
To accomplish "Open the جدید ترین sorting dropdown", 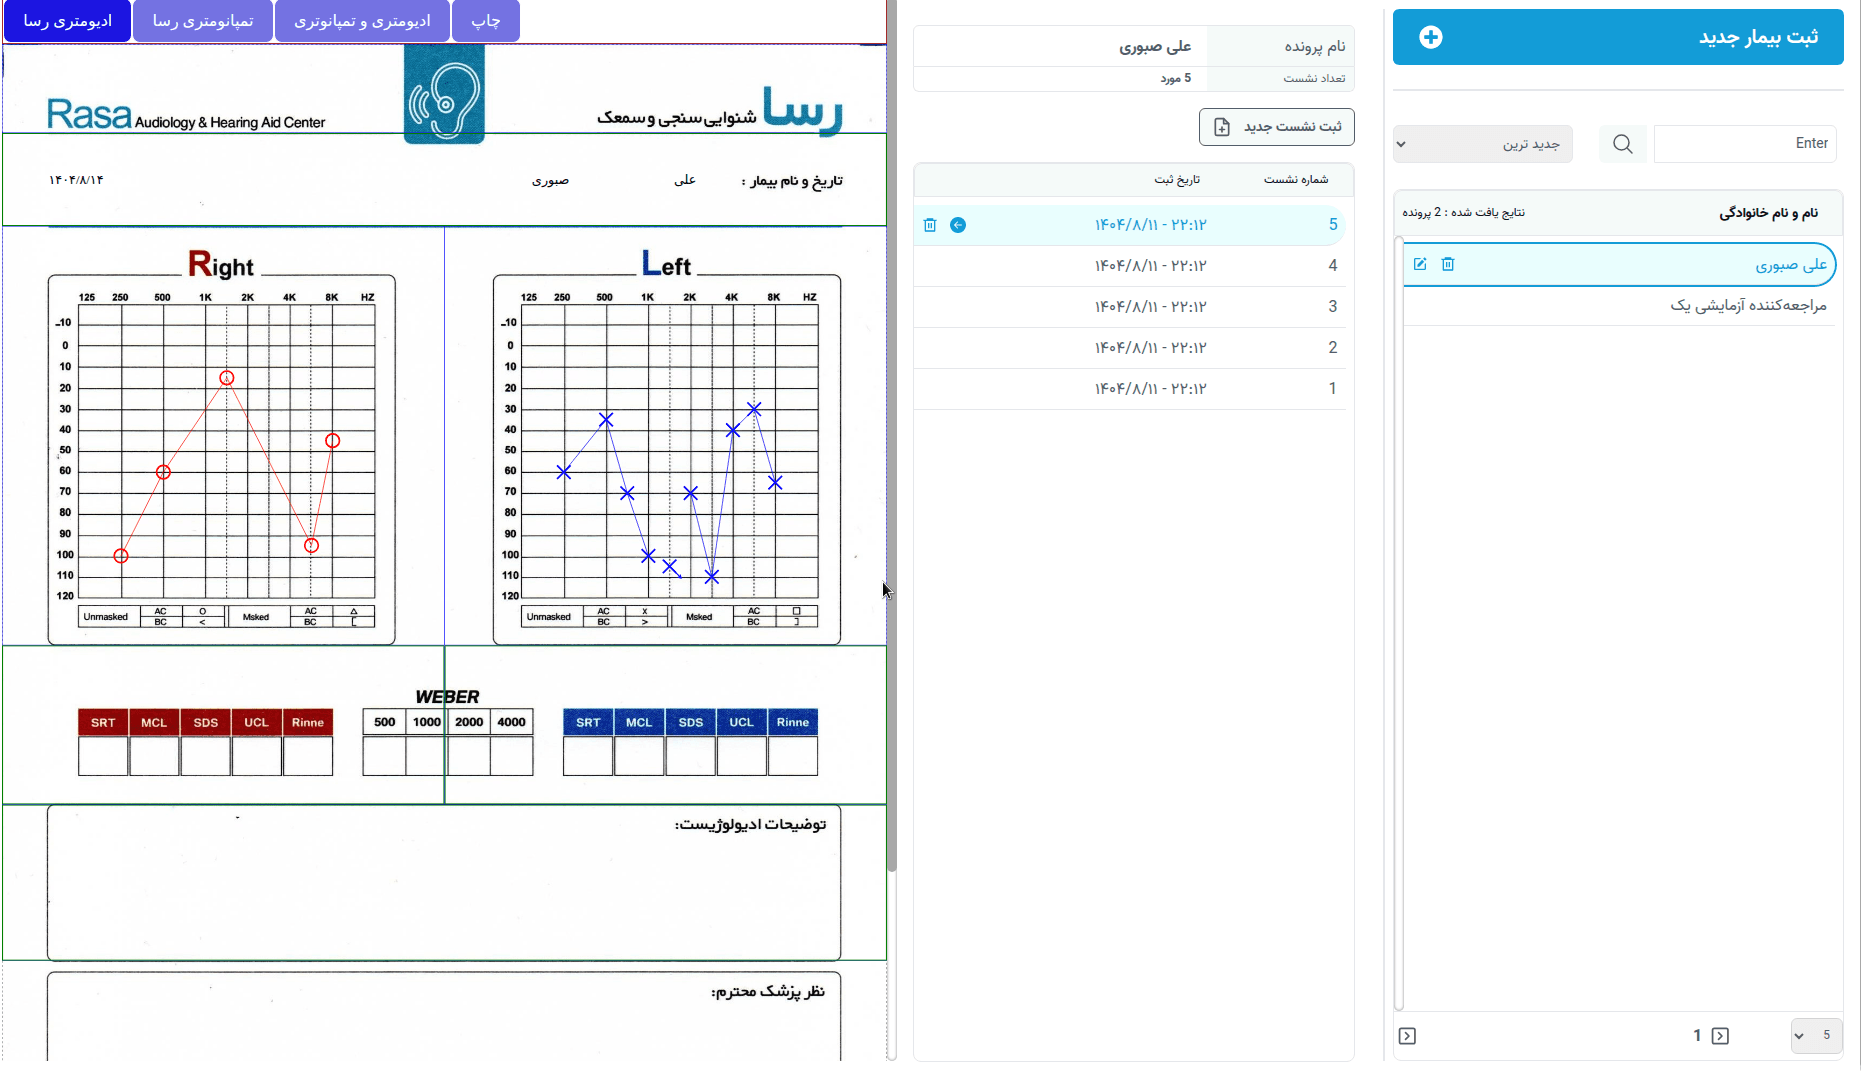I will (x=1483, y=143).
